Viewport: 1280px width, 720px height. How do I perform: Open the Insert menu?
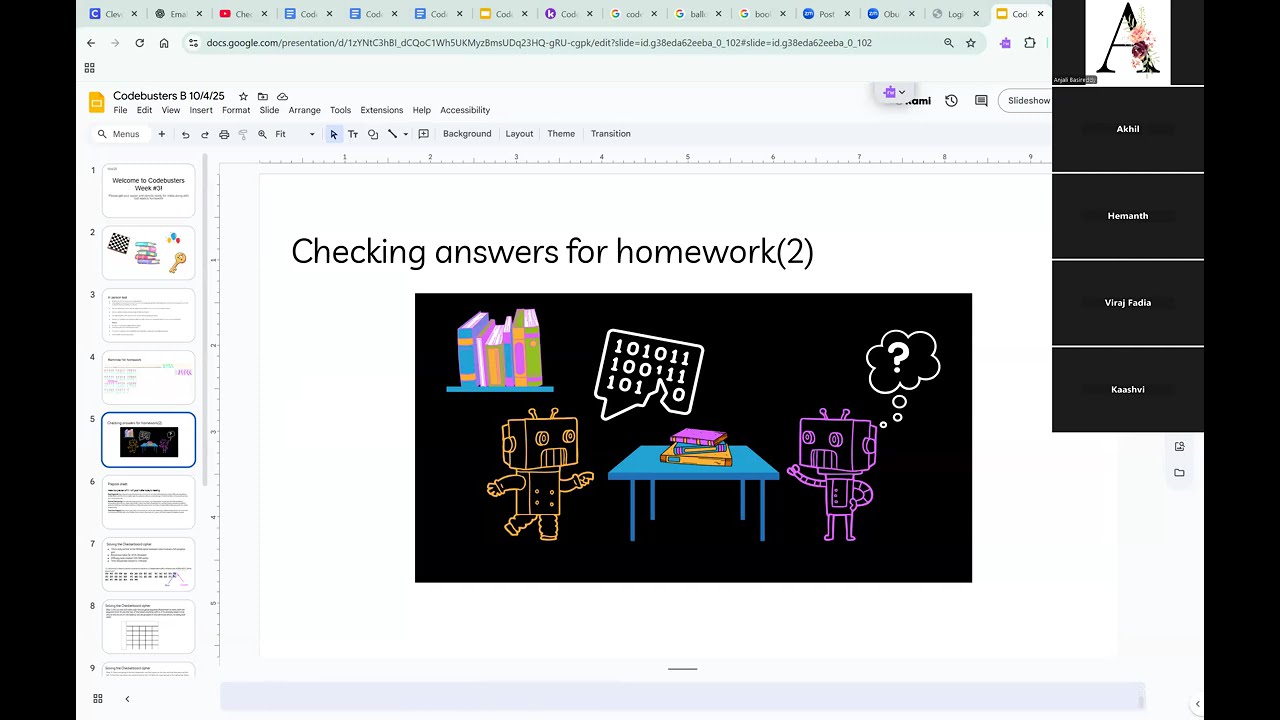click(x=201, y=110)
